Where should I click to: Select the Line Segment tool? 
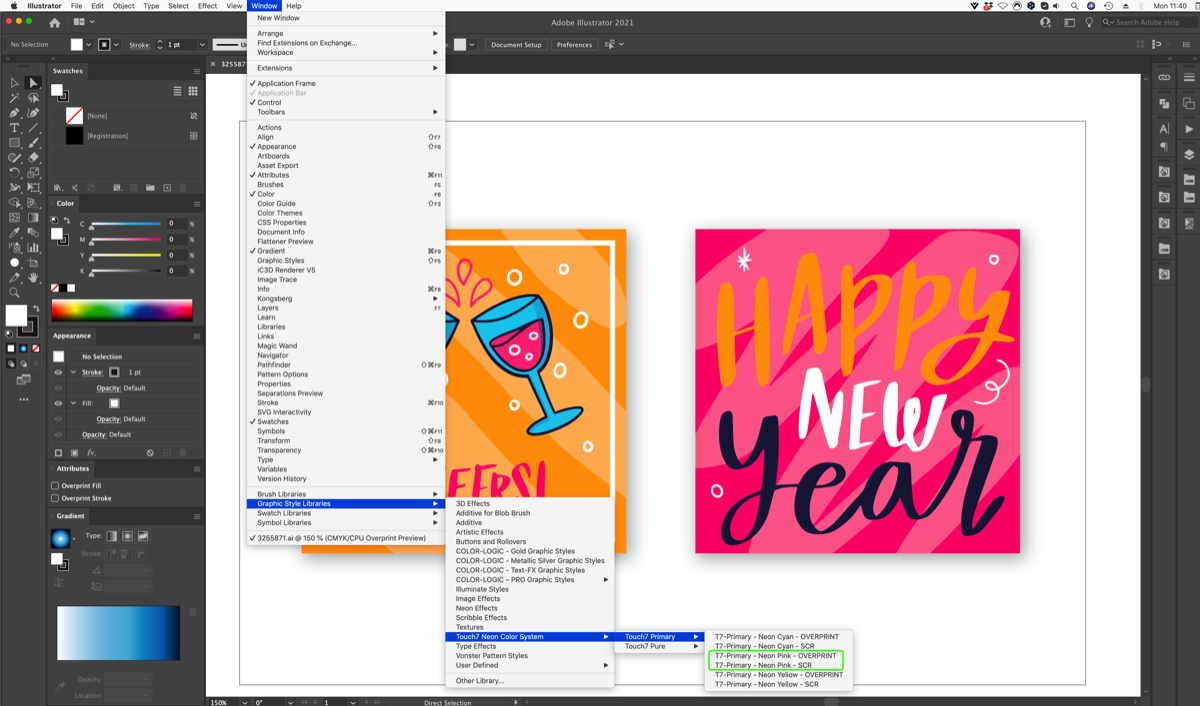point(33,128)
